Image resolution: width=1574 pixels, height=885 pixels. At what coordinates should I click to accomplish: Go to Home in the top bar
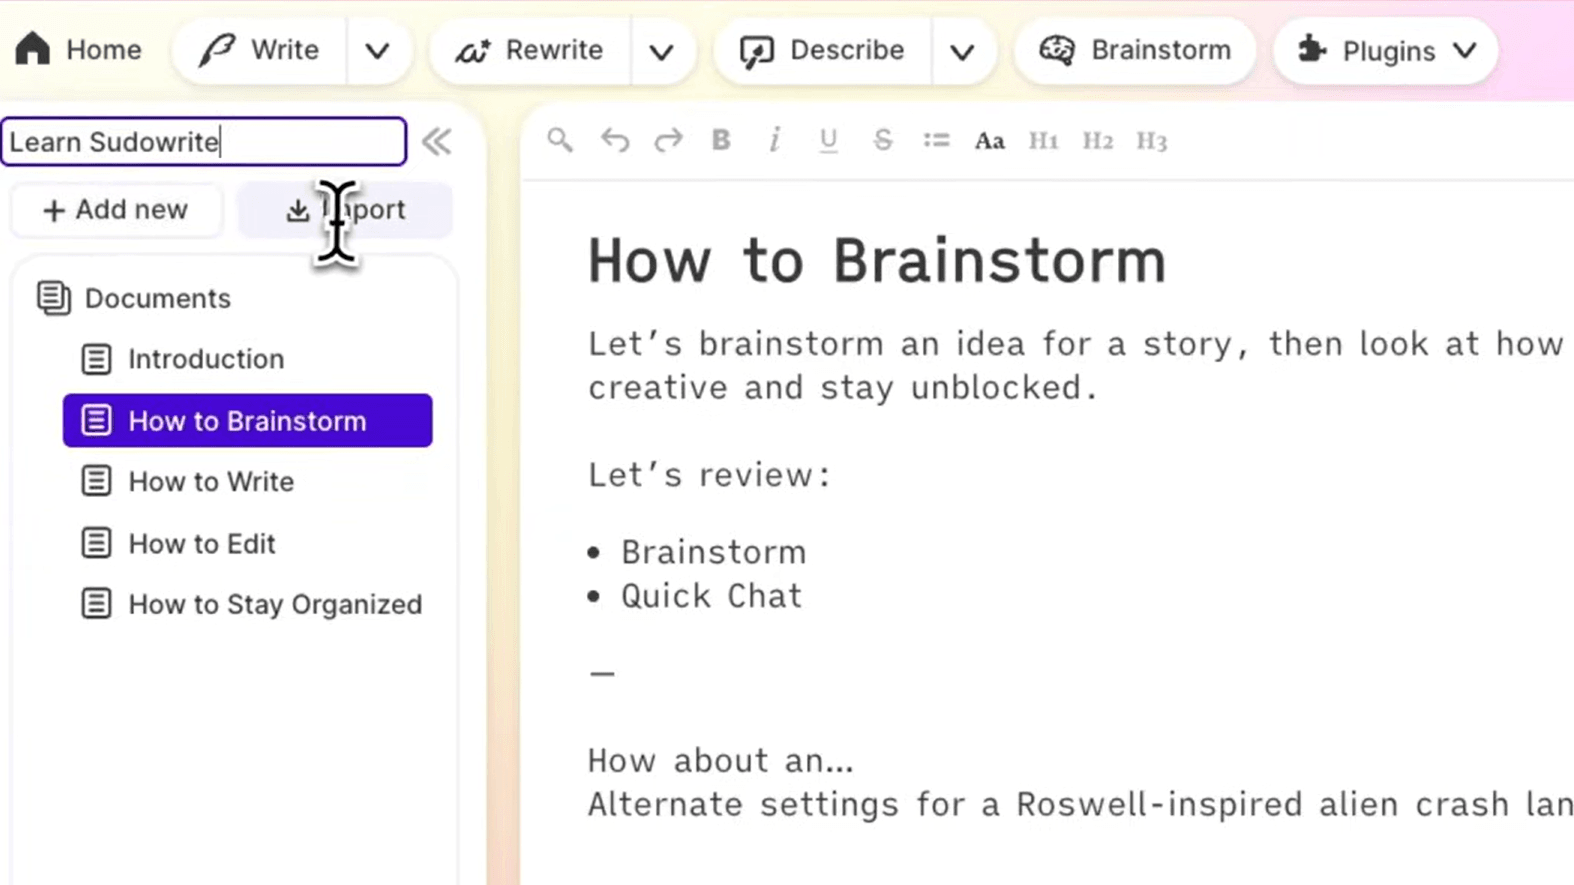tap(78, 50)
